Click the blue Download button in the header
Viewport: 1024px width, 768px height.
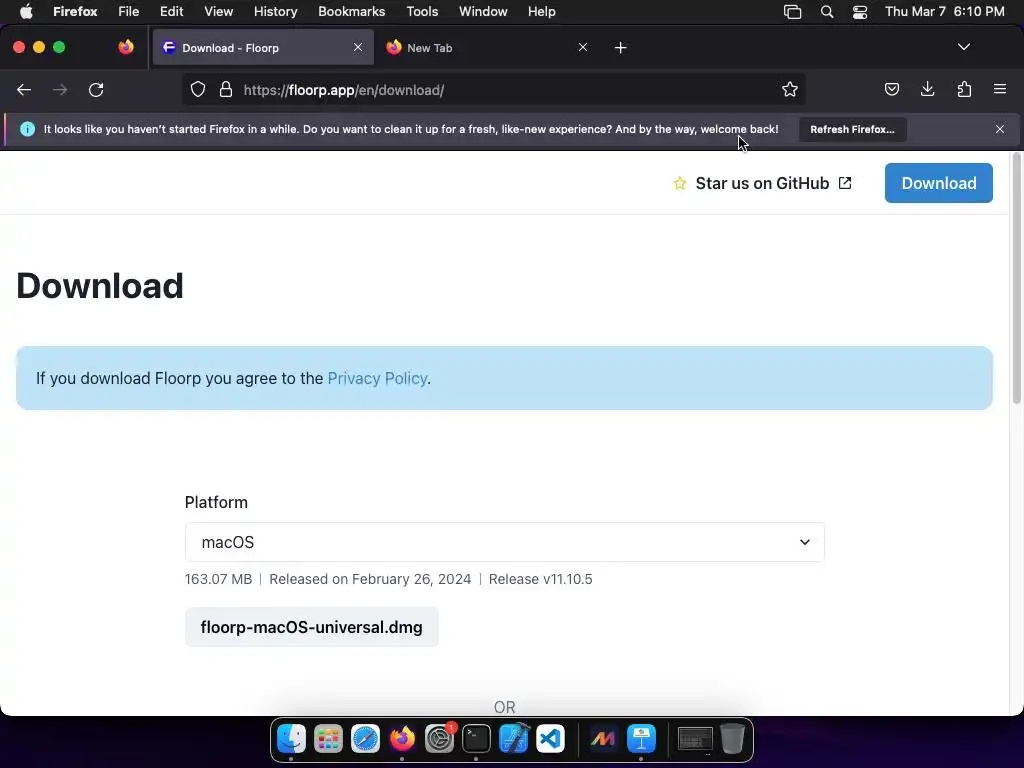coord(938,183)
